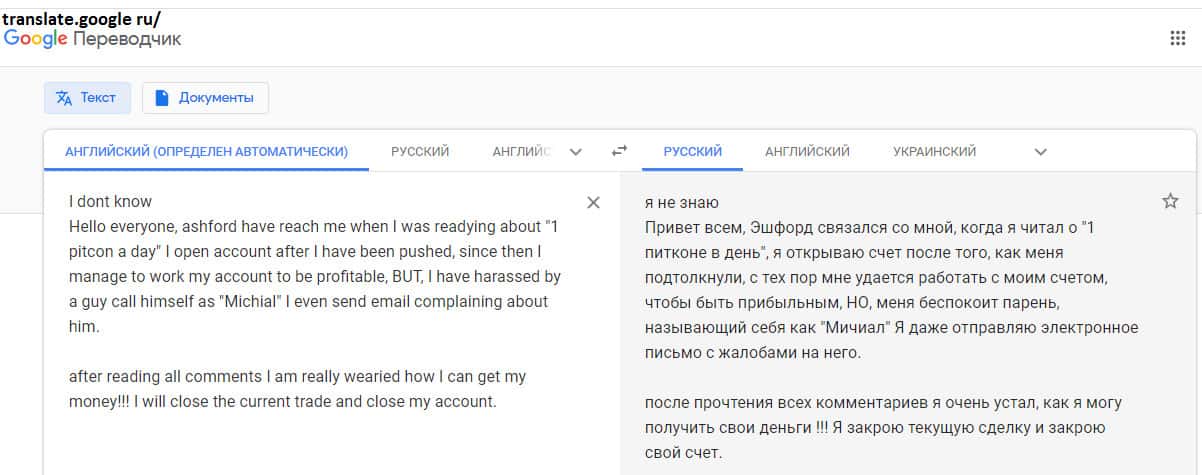Click the translate icon in Текст button

[64, 98]
